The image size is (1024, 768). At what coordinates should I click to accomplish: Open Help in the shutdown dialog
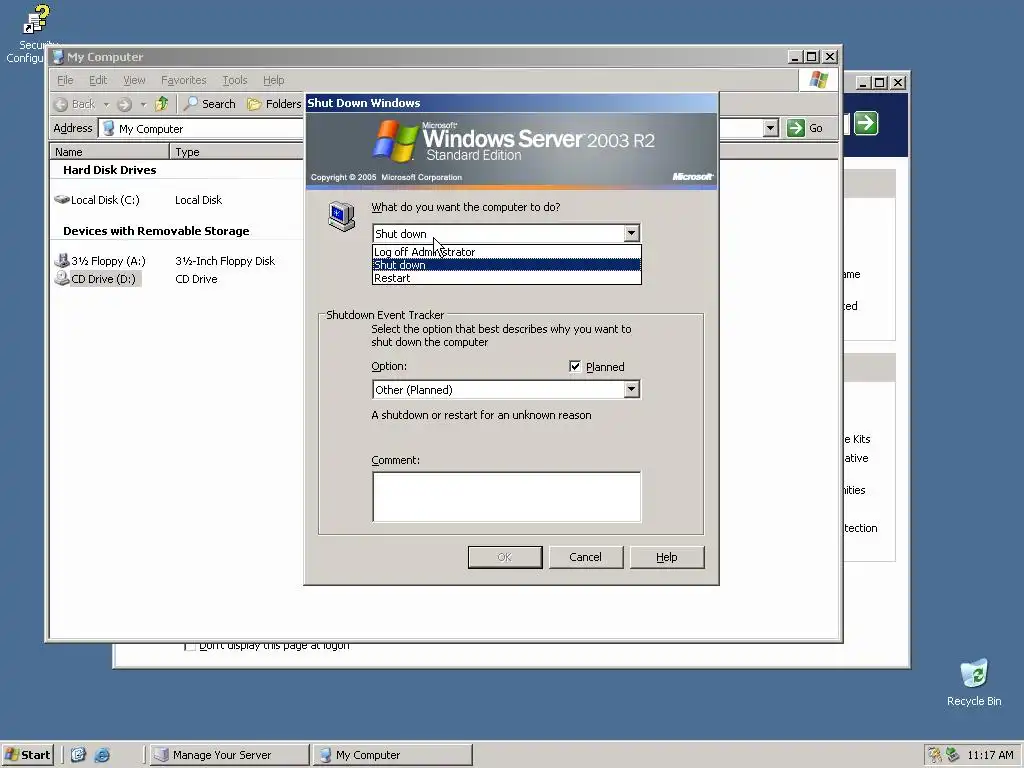coord(667,557)
